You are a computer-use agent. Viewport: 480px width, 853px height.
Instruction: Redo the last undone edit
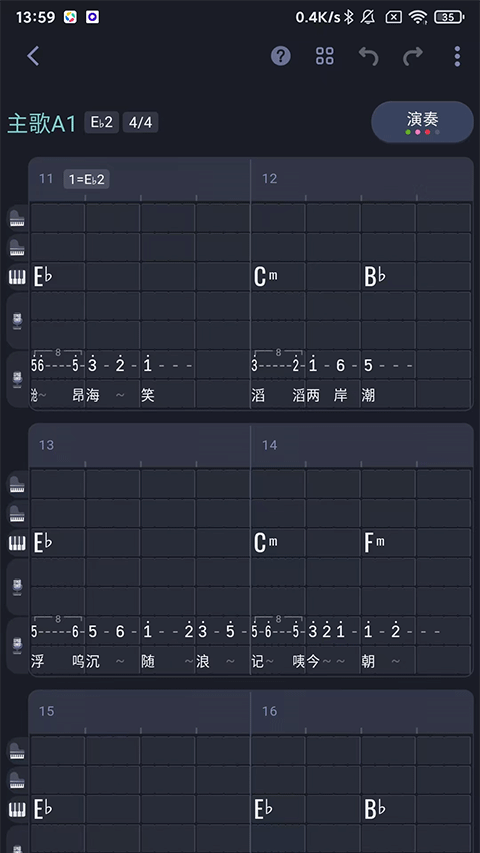(x=413, y=55)
